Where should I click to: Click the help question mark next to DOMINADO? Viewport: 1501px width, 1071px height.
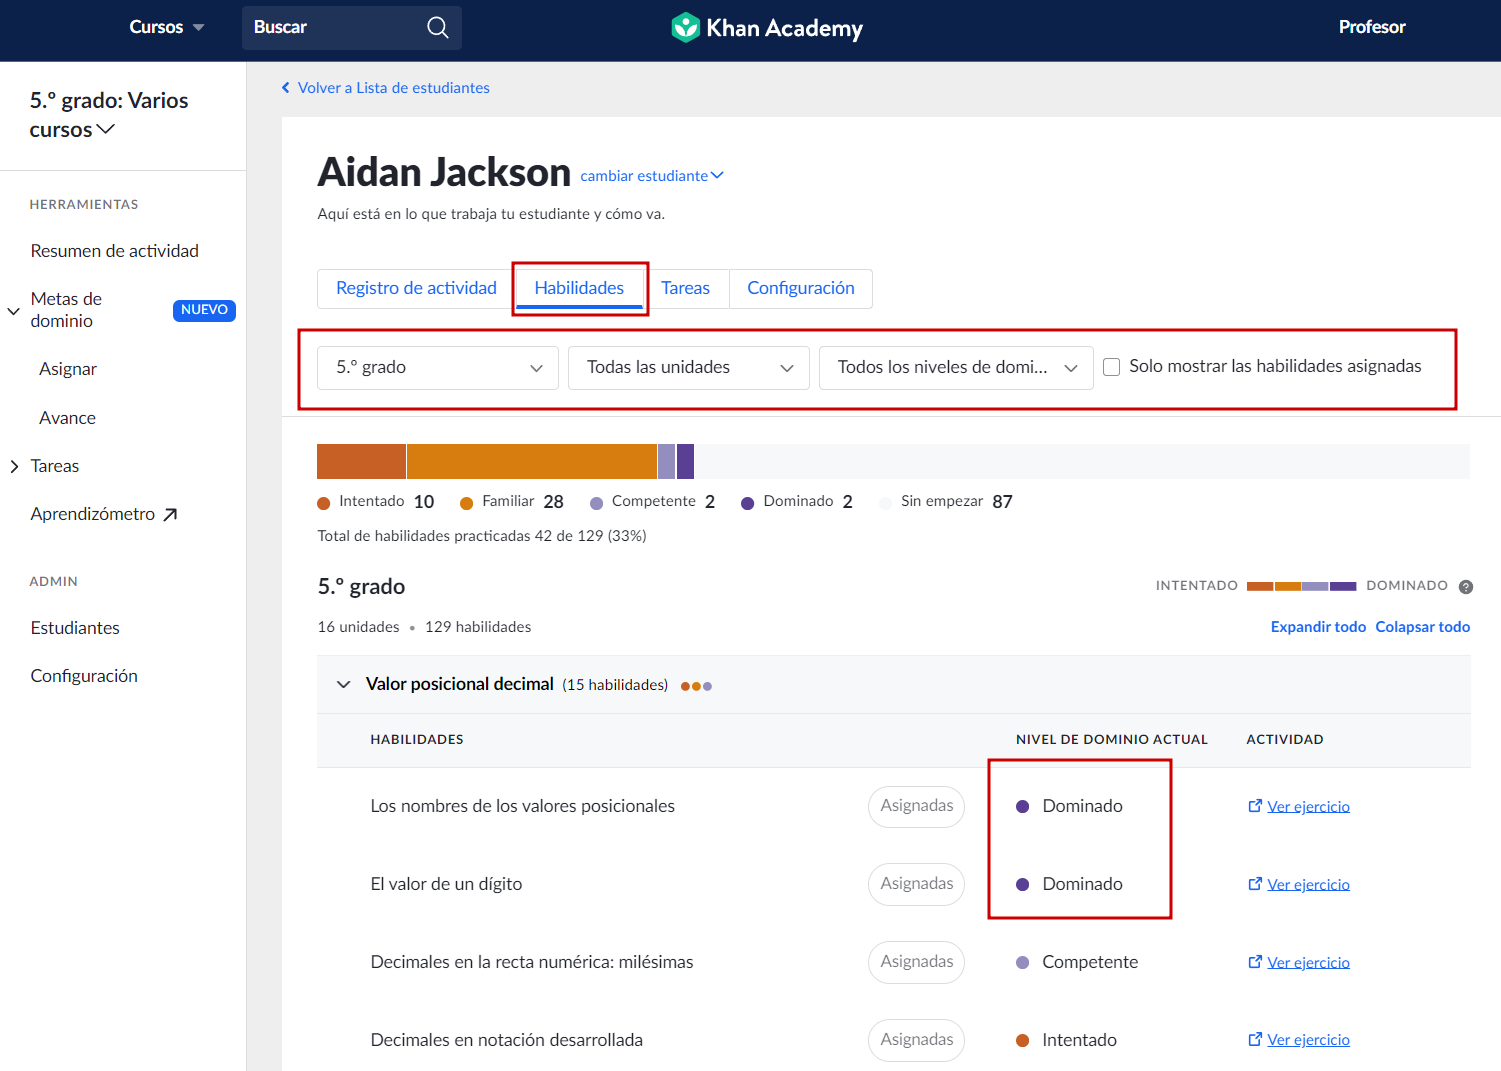[1465, 587]
